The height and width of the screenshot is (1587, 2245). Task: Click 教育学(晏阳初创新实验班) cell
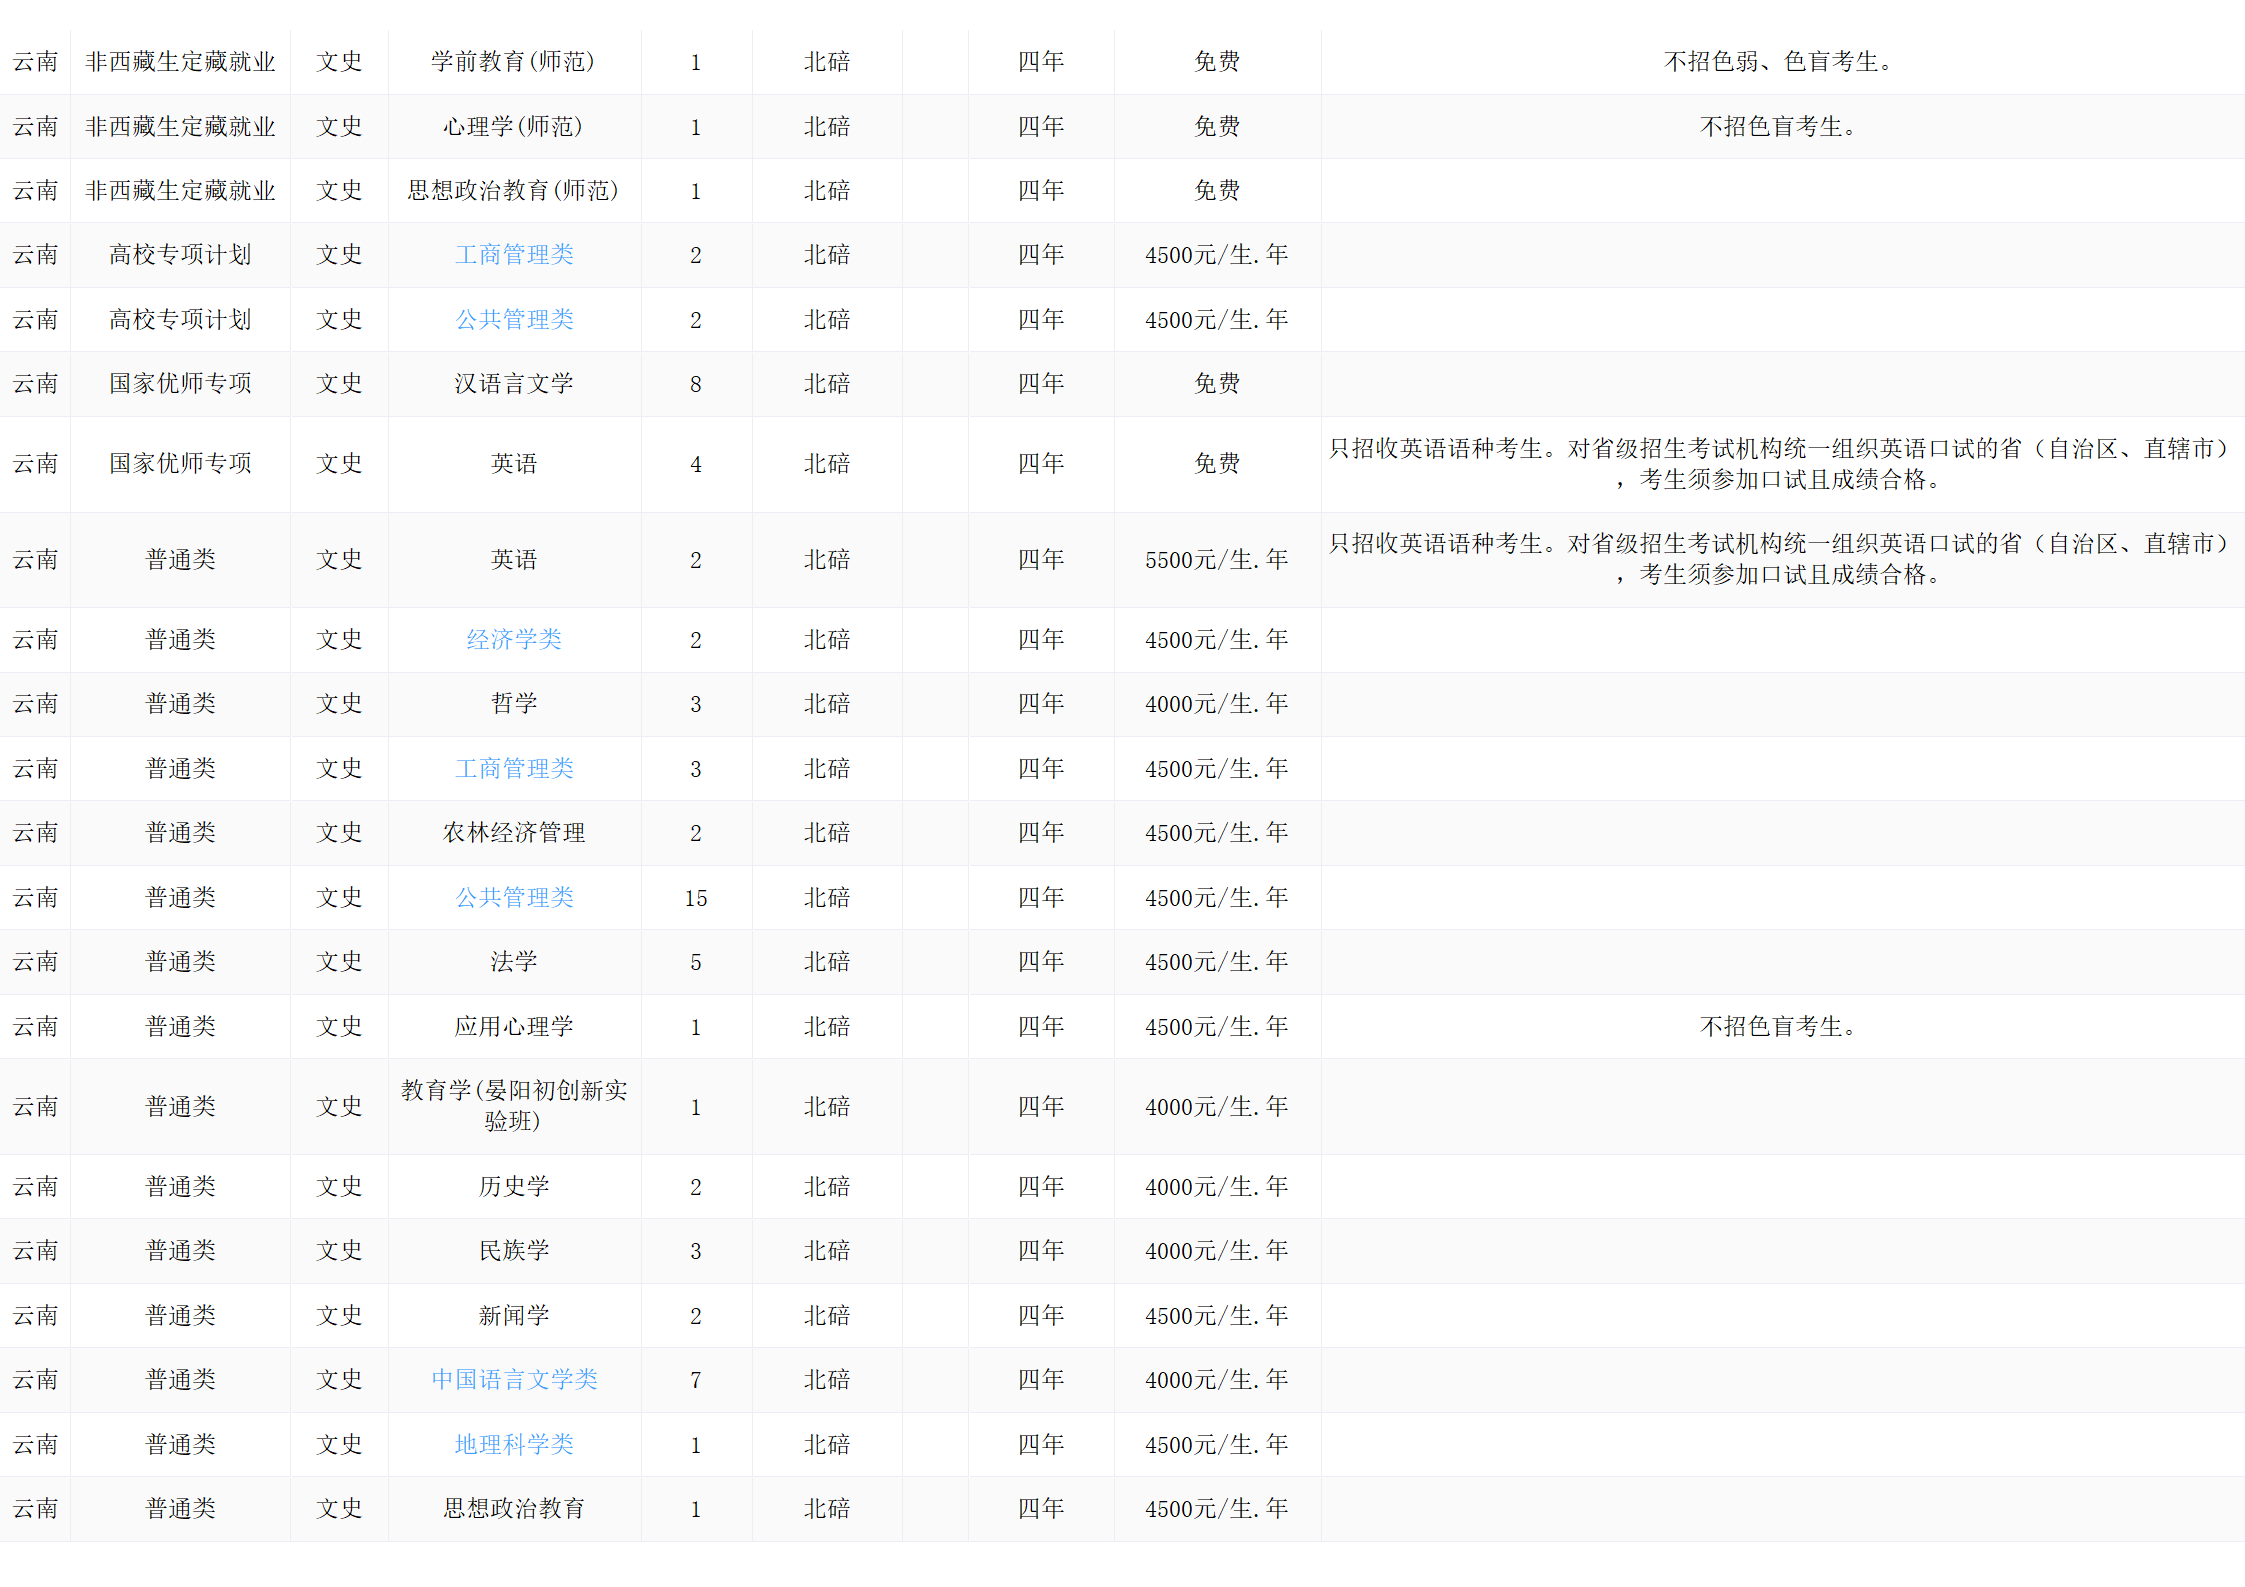[x=514, y=1106]
